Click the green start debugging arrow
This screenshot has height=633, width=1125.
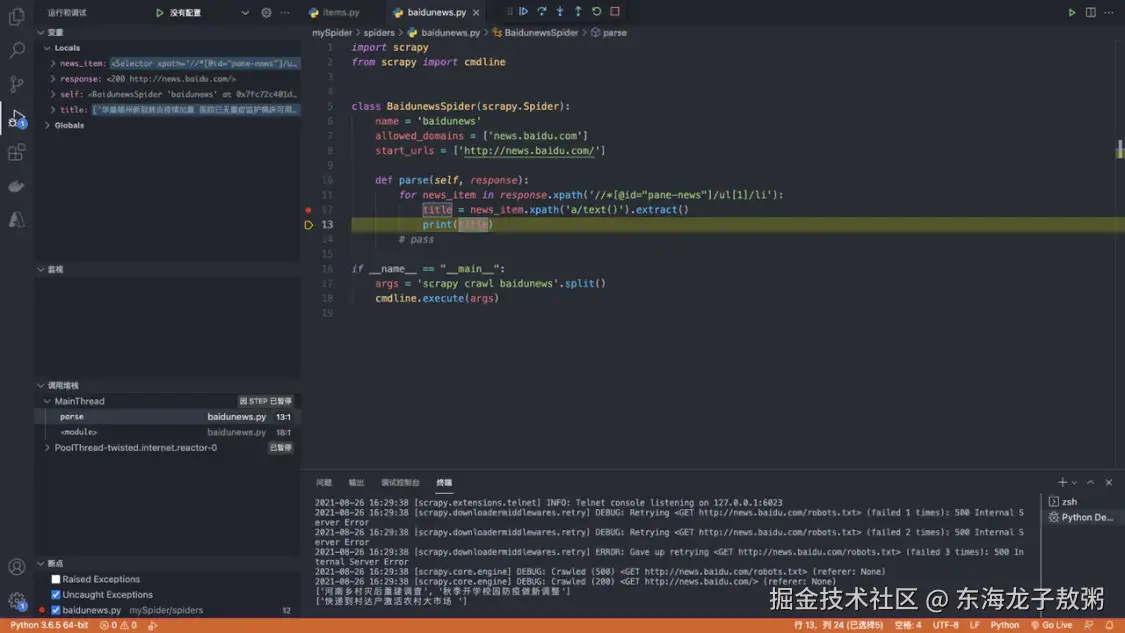coord(159,12)
